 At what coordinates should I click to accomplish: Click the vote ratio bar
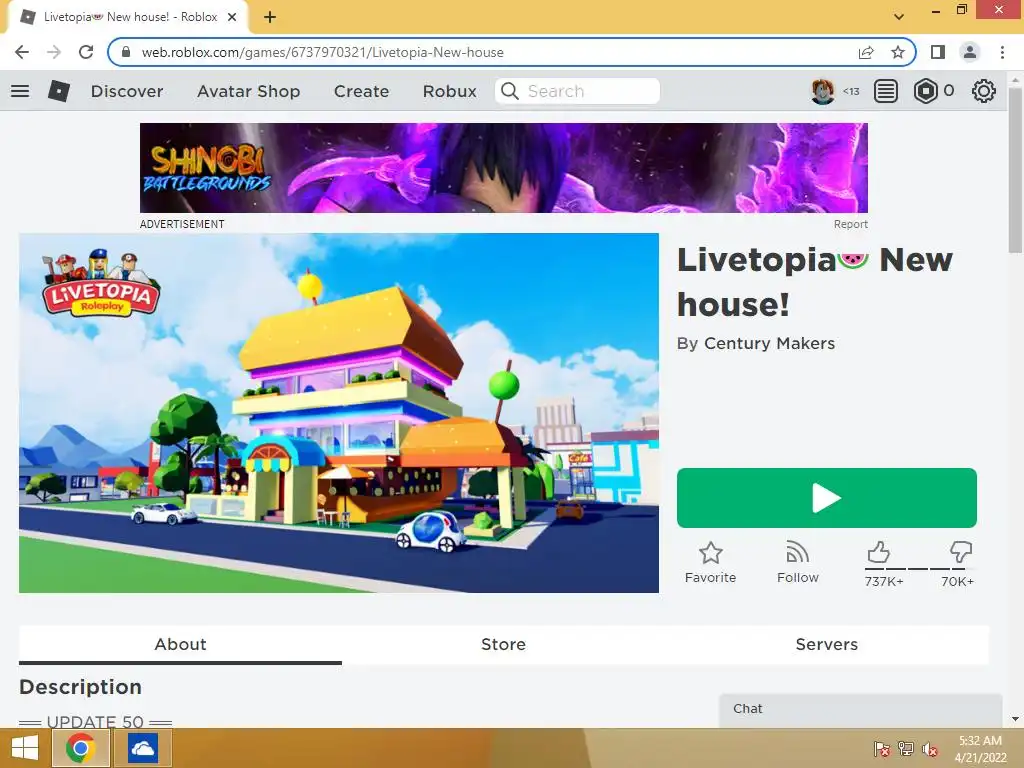coord(920,569)
